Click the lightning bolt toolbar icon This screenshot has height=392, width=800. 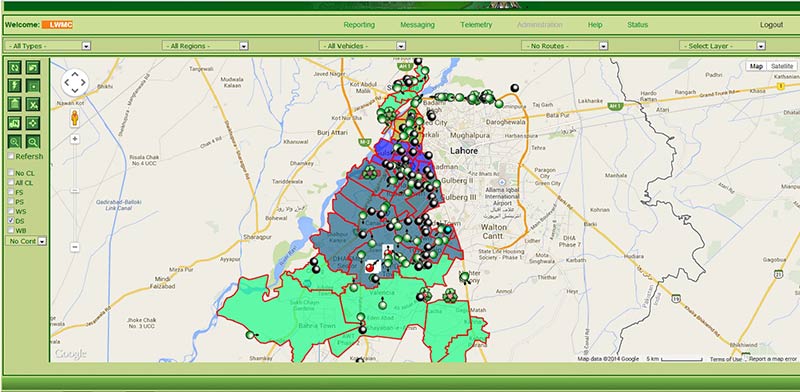coord(14,85)
